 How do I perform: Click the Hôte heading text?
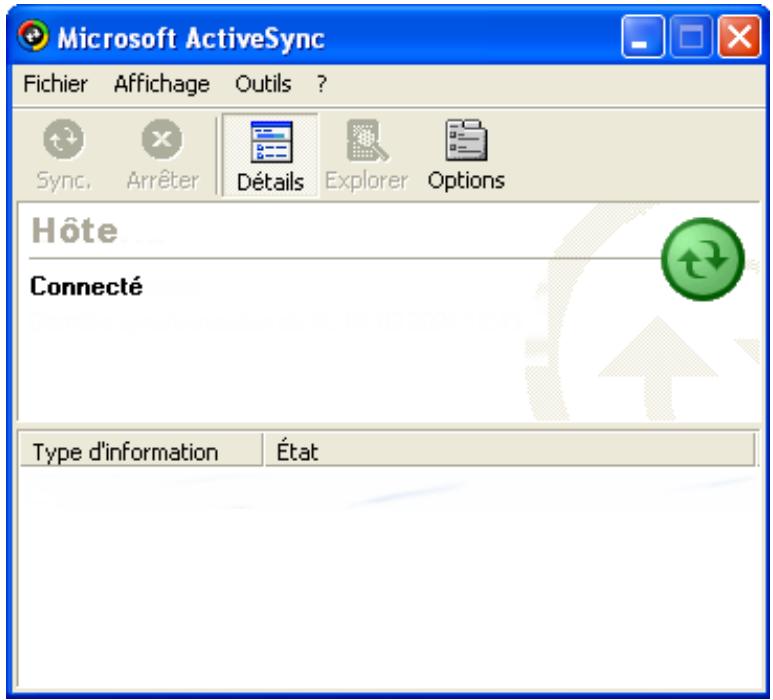75,230
